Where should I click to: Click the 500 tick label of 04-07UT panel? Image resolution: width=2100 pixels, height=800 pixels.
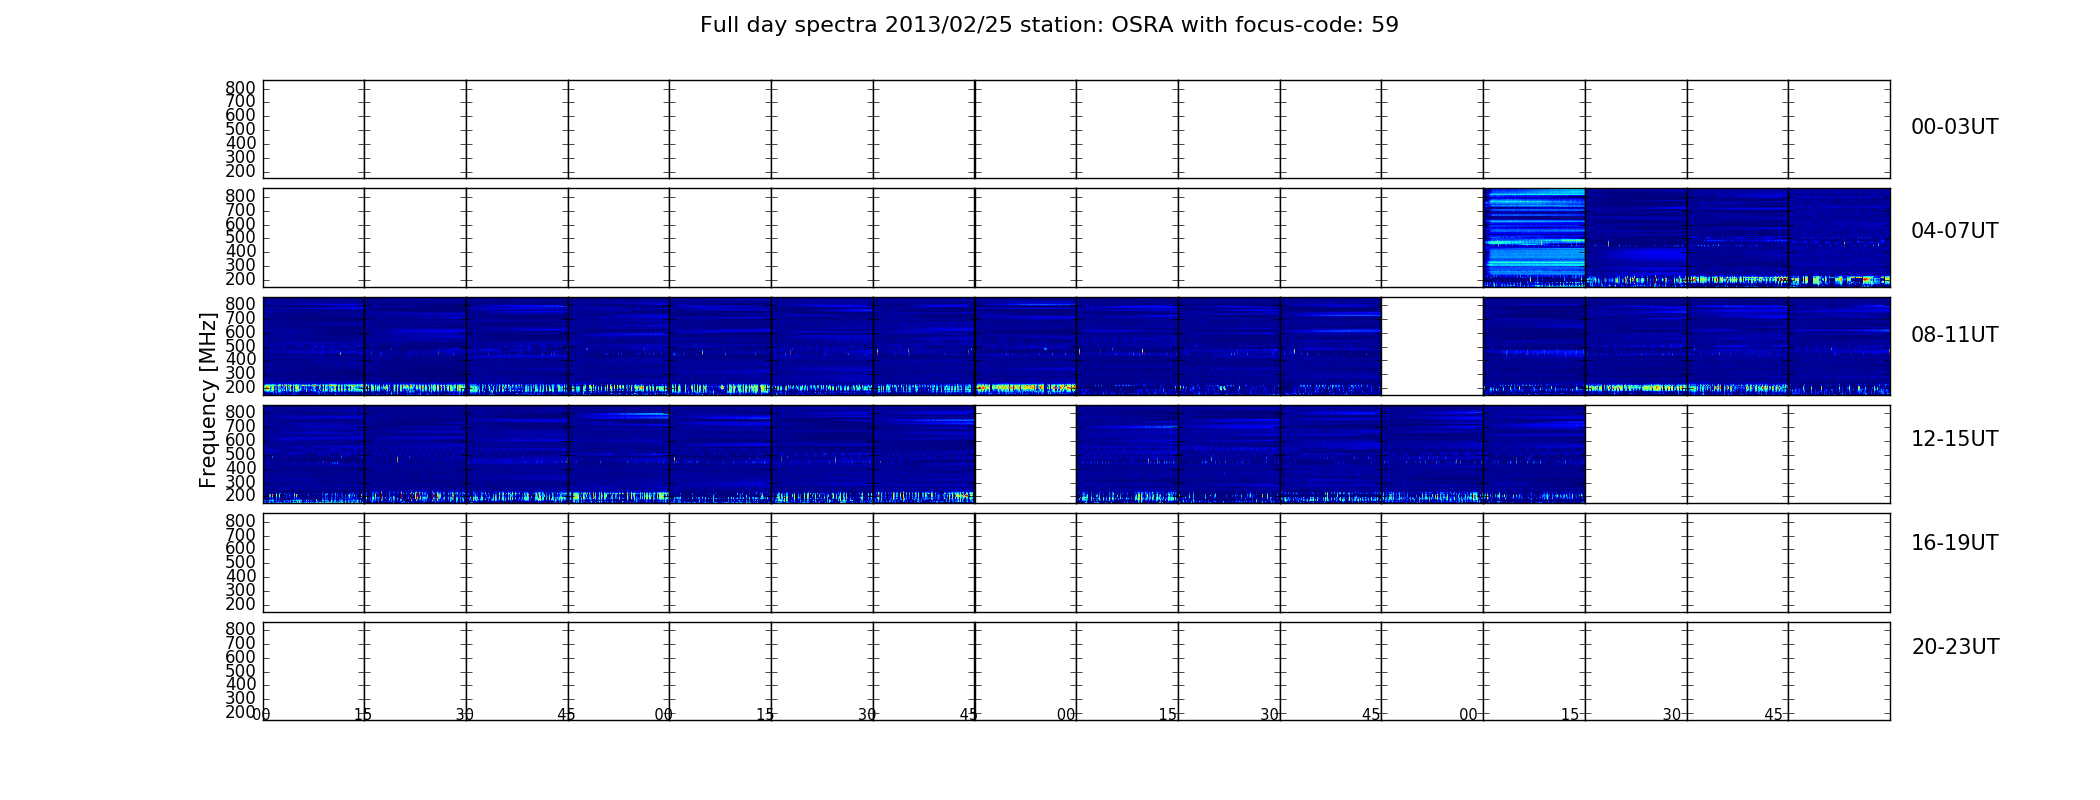pyautogui.click(x=240, y=237)
